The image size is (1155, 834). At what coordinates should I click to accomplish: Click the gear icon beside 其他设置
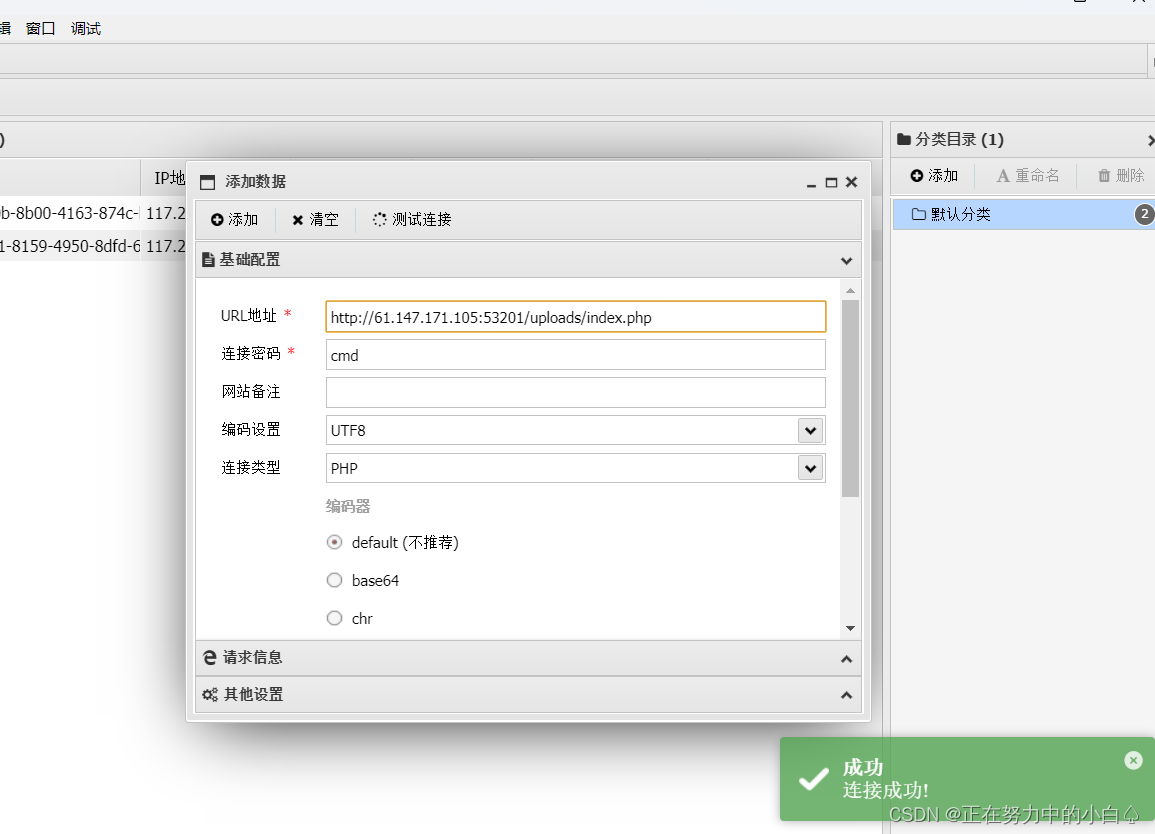[x=208, y=694]
